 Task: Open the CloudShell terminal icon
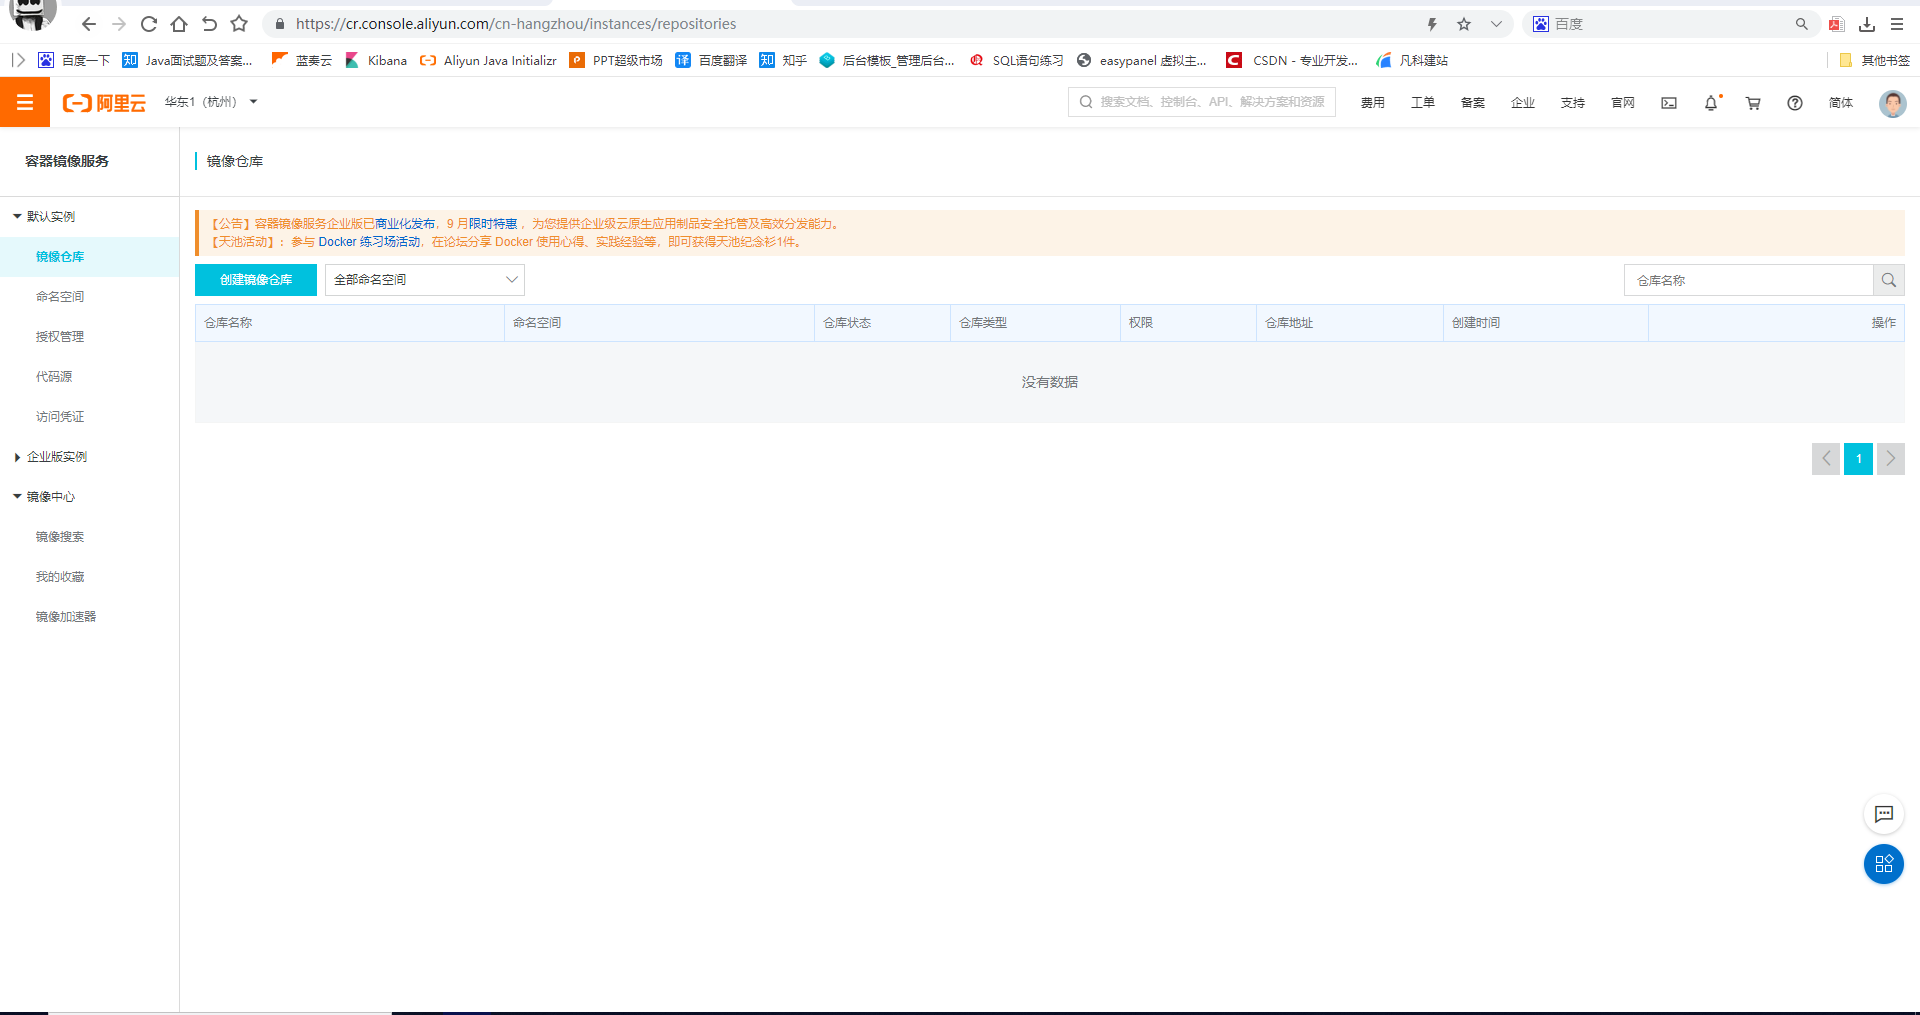point(1668,102)
